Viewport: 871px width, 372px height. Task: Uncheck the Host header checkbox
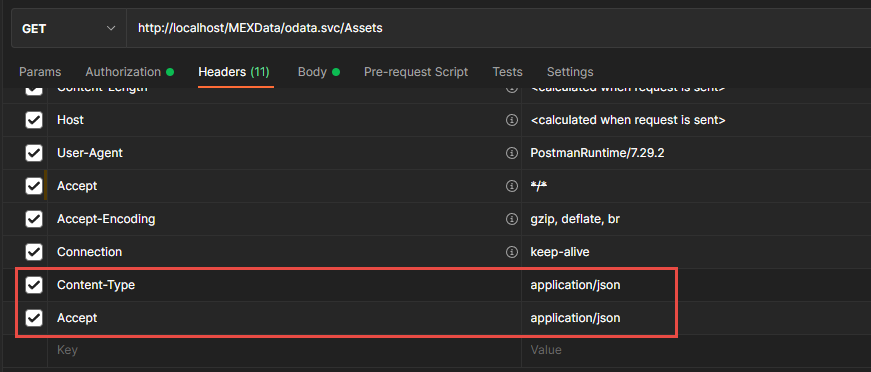(x=34, y=120)
